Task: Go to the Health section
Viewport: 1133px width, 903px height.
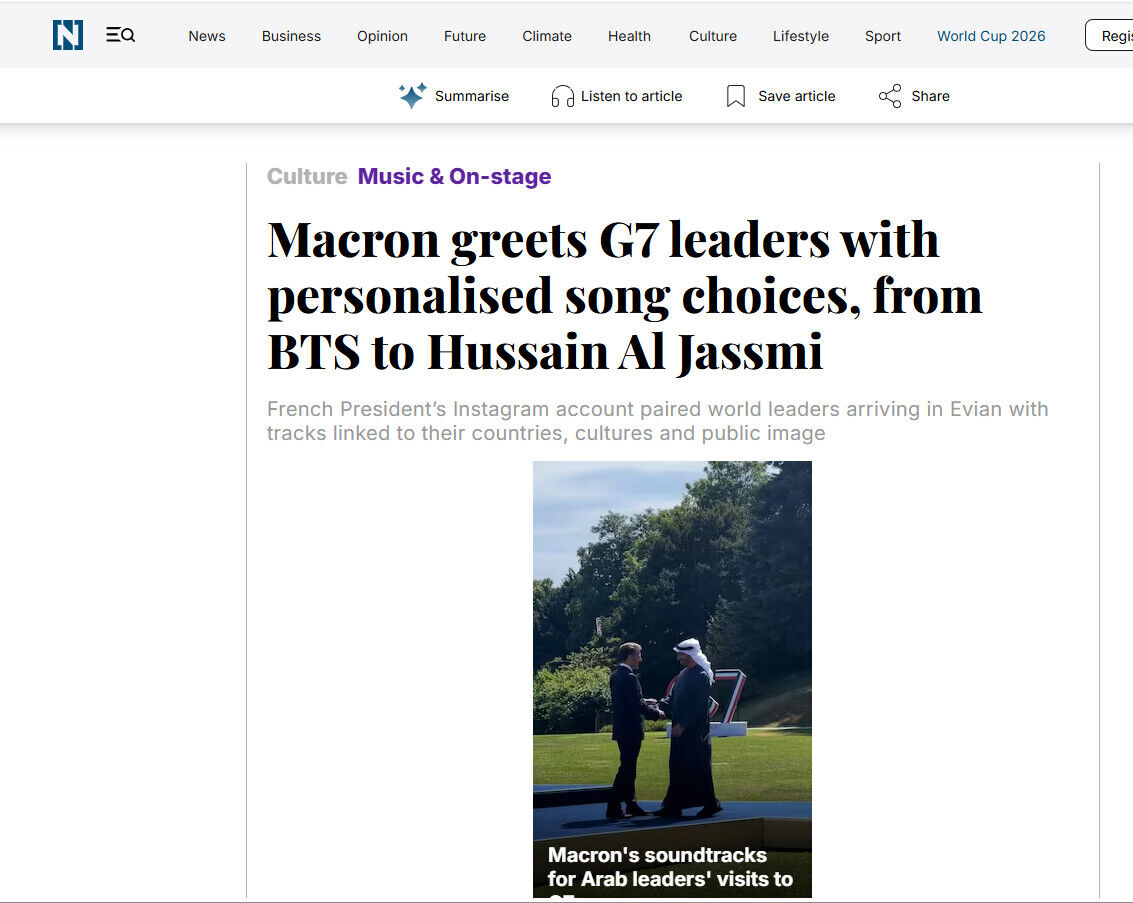Action: [629, 36]
